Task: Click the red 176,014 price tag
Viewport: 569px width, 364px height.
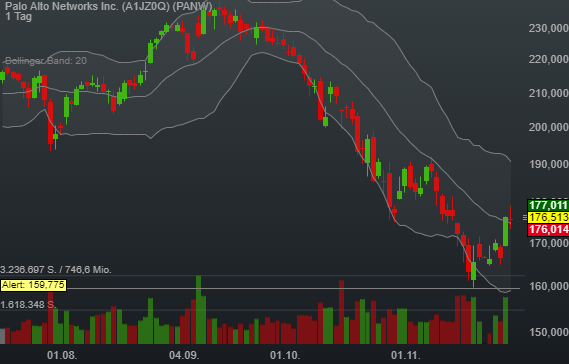Action: pyautogui.click(x=548, y=229)
